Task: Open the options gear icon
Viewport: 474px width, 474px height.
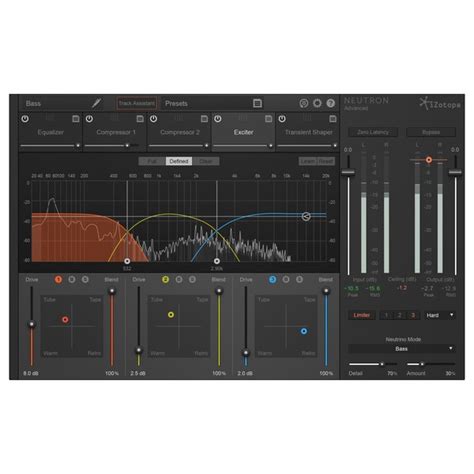Action: point(317,103)
